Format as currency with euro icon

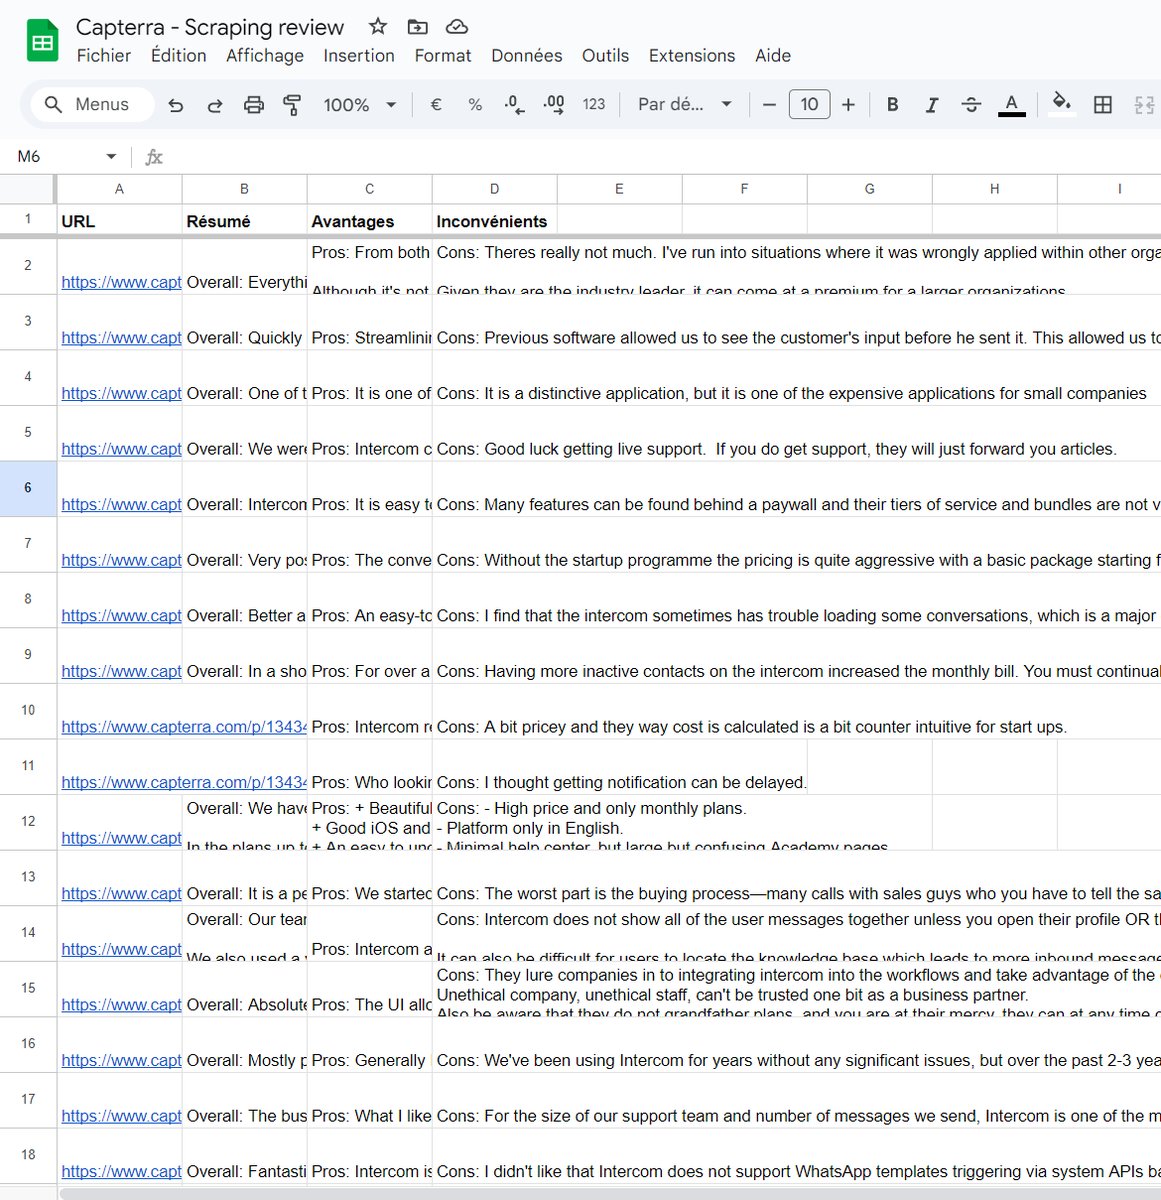tap(436, 104)
